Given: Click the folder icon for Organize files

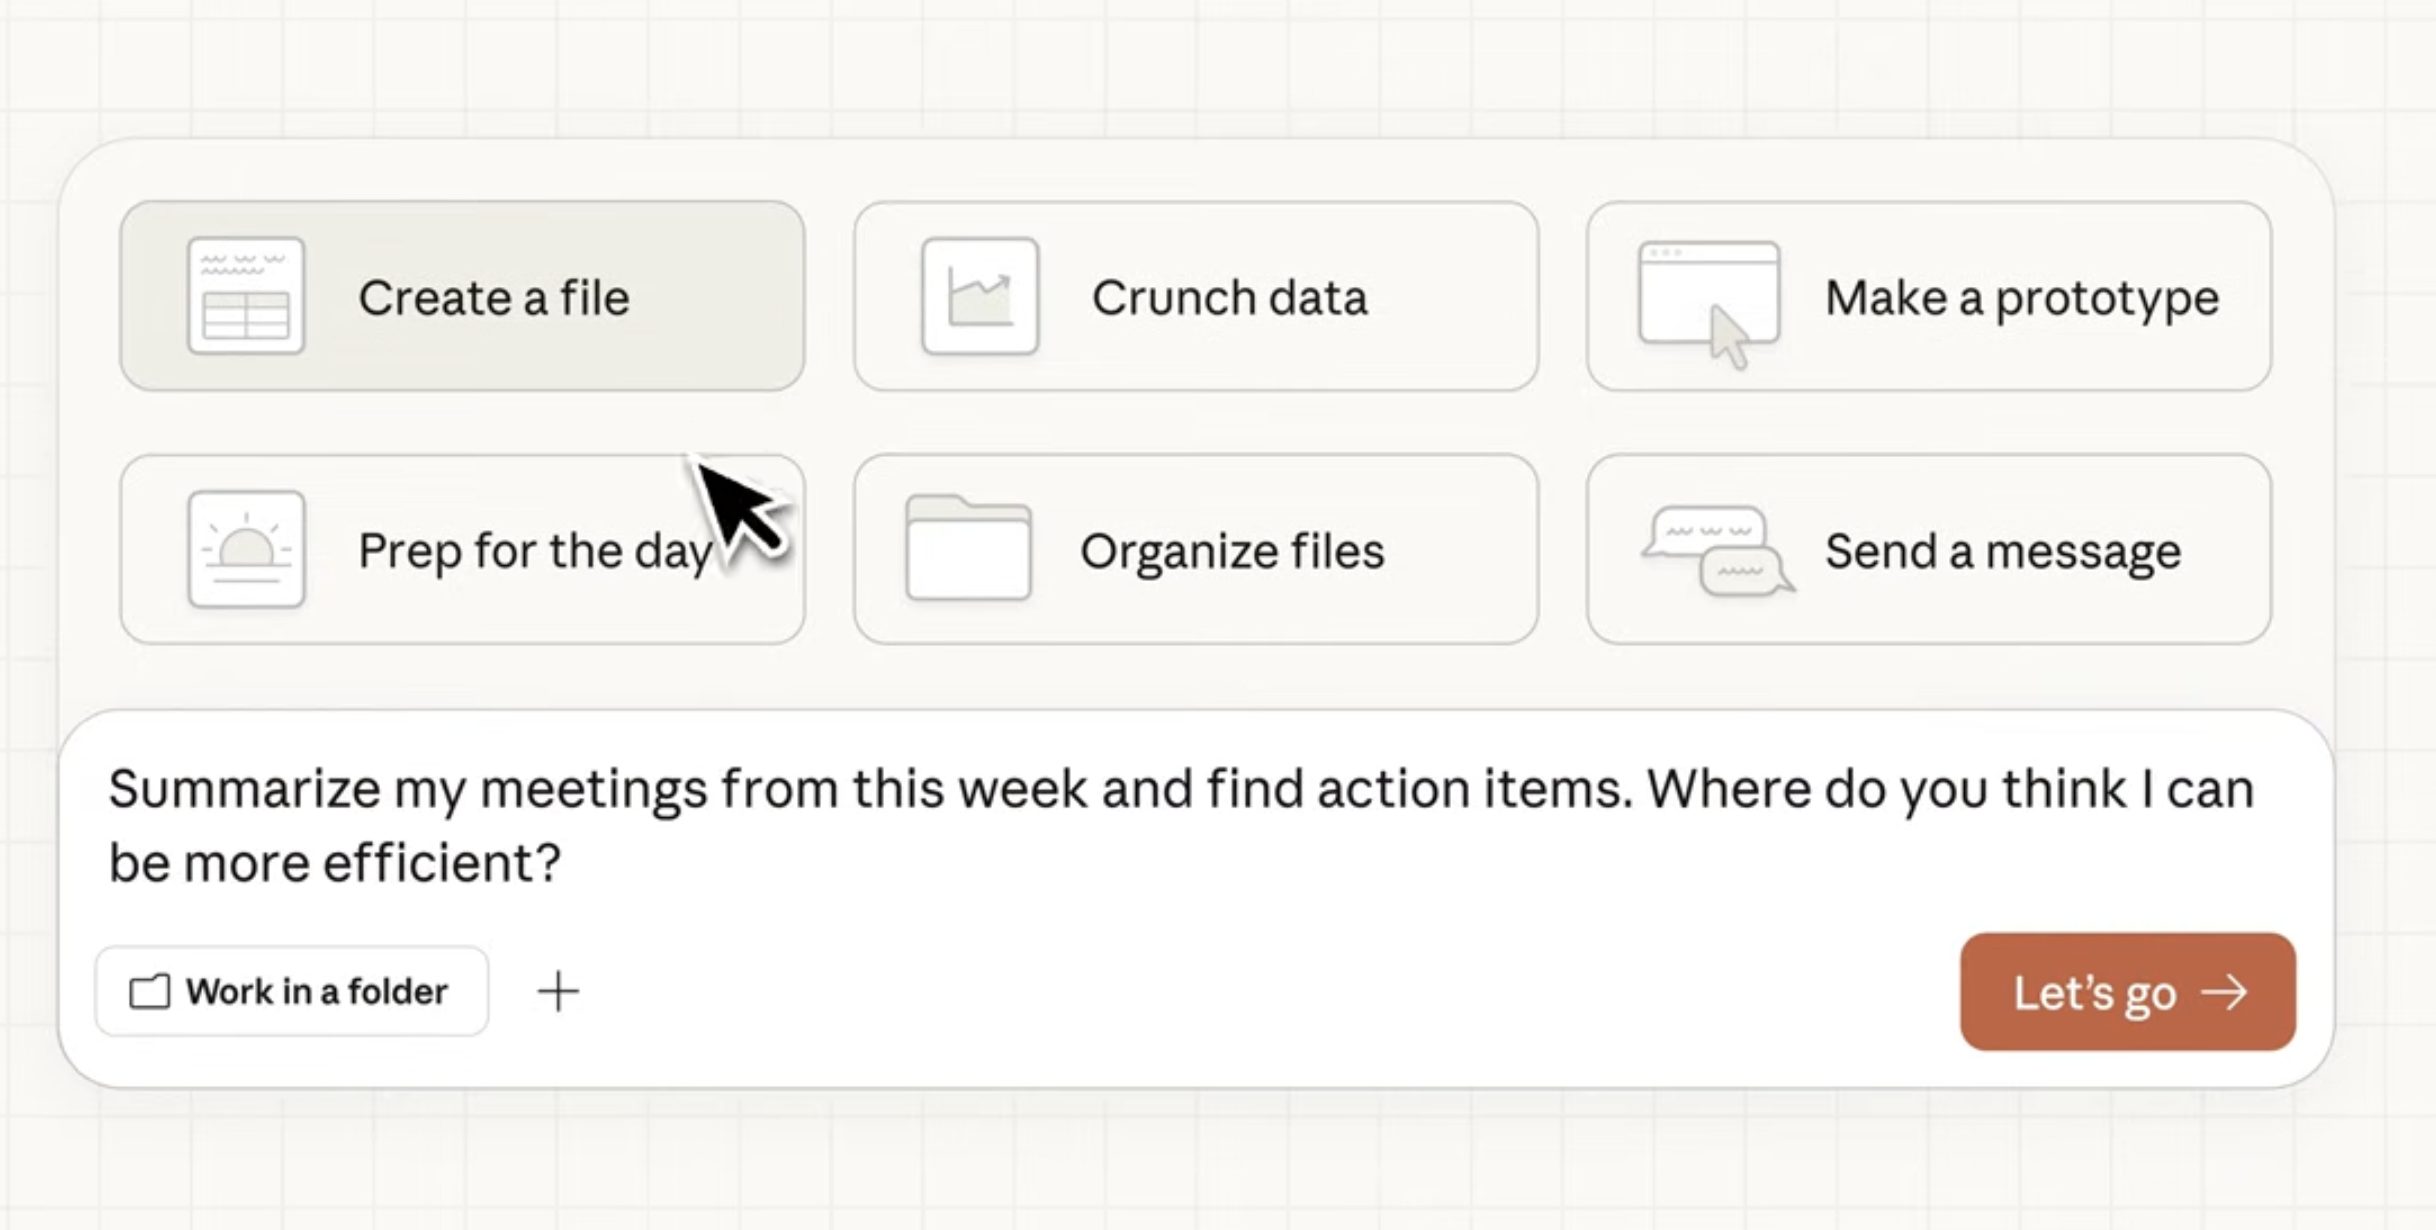Looking at the screenshot, I should tap(968, 548).
